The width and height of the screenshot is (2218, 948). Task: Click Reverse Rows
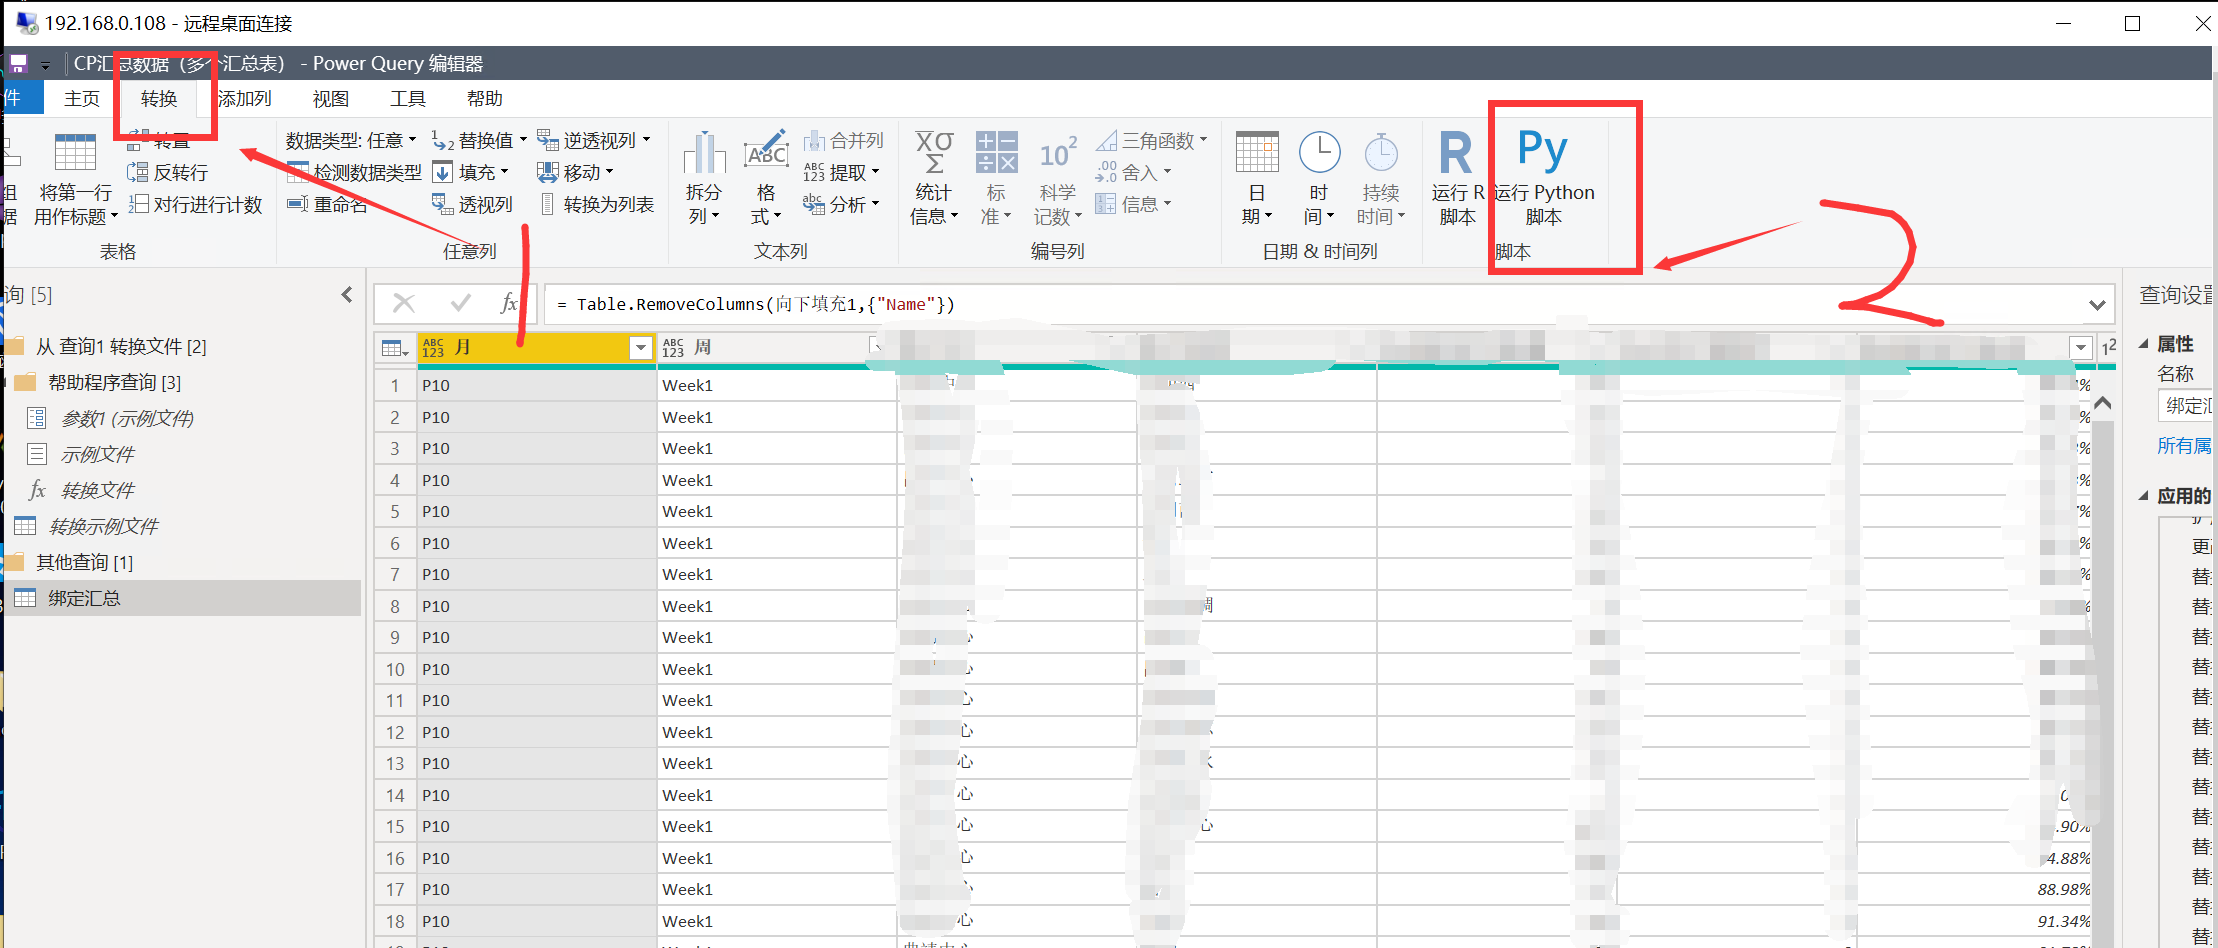coord(168,172)
